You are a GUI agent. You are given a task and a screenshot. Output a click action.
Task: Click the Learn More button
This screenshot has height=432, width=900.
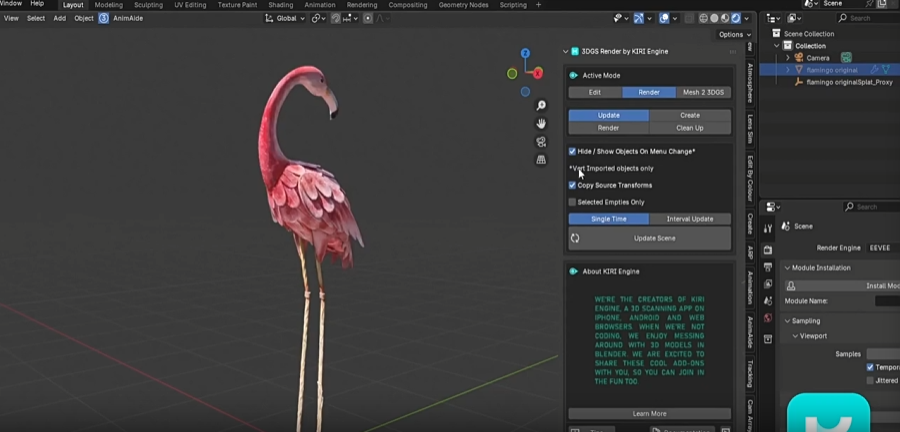coord(649,413)
